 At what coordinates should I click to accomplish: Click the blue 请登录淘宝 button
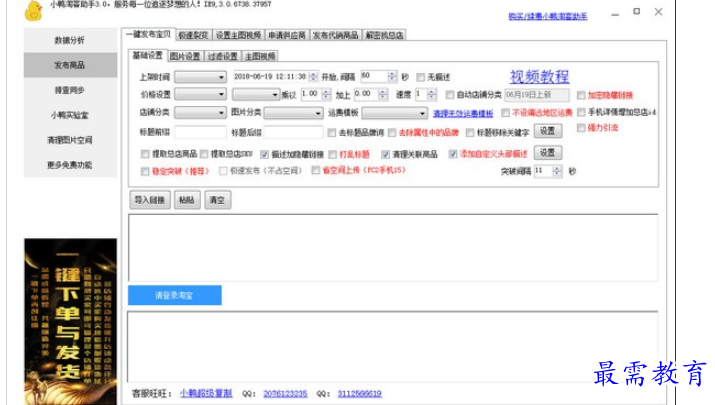pyautogui.click(x=175, y=295)
